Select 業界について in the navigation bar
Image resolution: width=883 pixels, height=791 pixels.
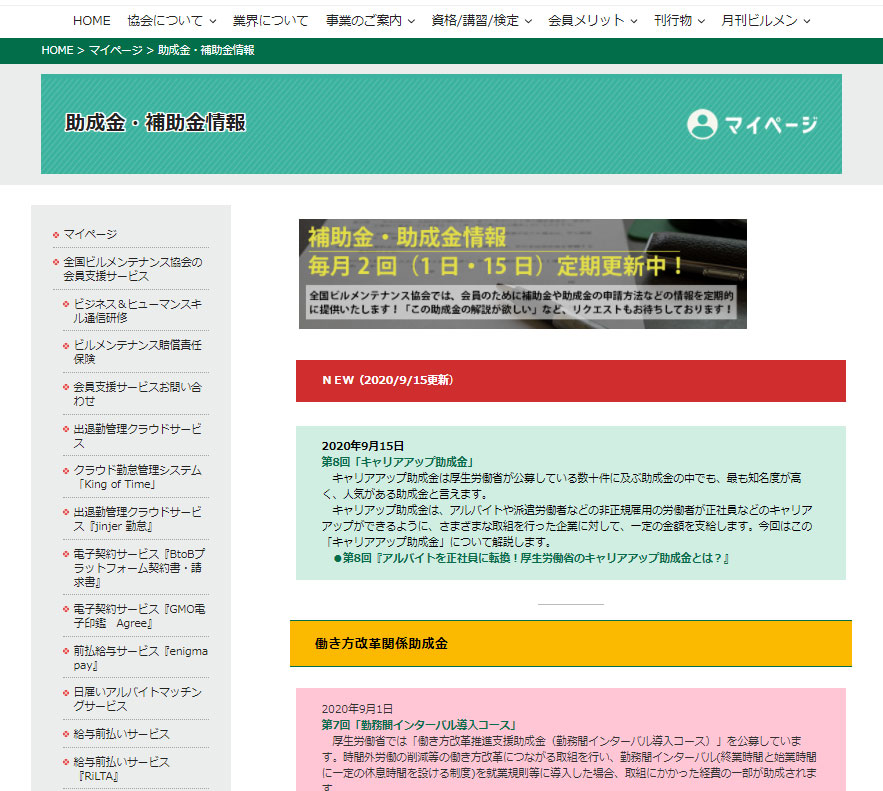tap(271, 20)
